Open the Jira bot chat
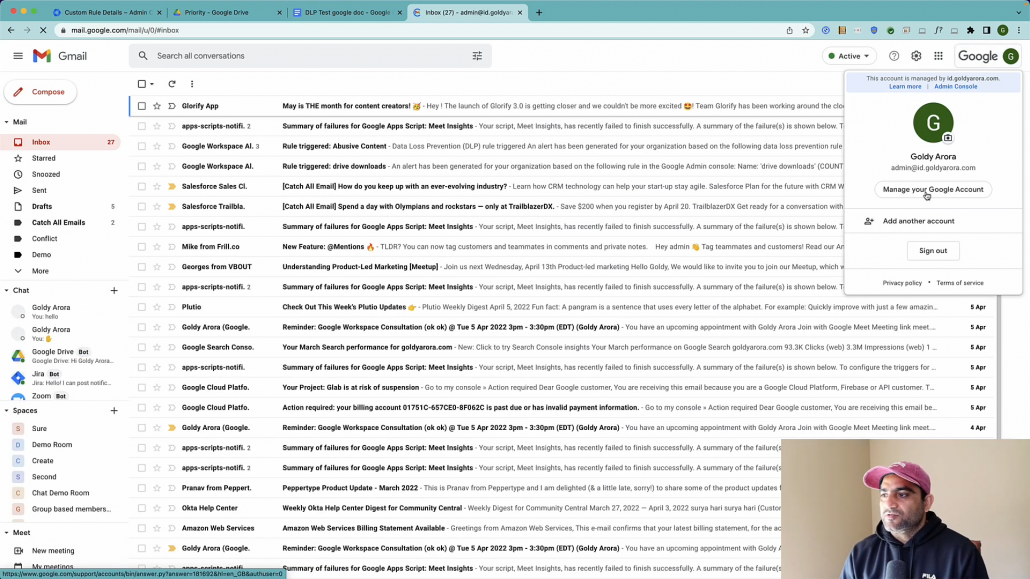Viewport: 1030px width, 579px height. (x=62, y=377)
